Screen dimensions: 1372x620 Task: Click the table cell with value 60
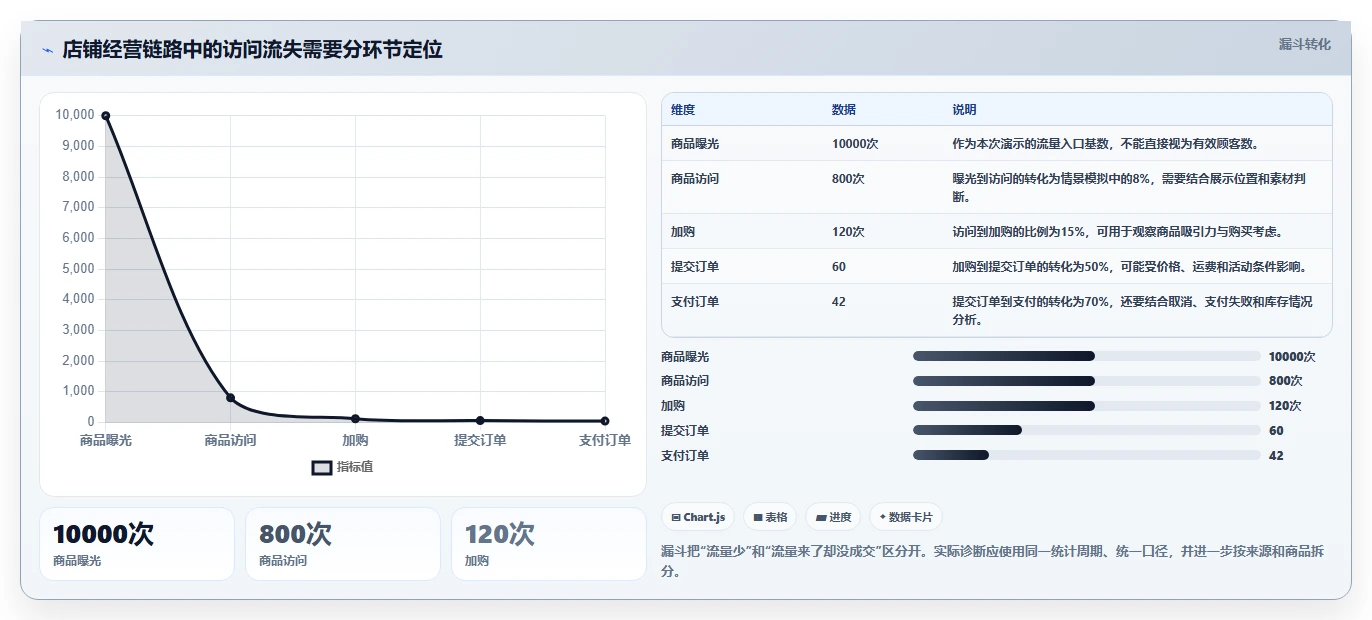pyautogui.click(x=839, y=267)
